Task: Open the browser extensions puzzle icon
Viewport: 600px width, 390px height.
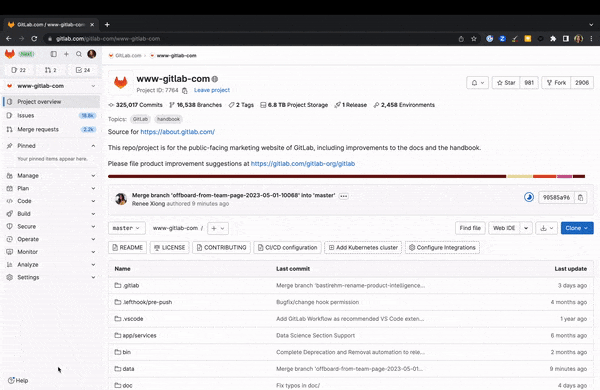Action: [x=553, y=39]
